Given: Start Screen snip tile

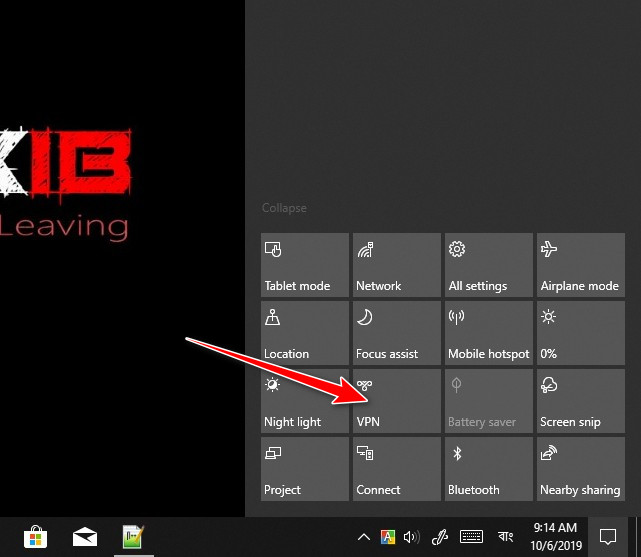Looking at the screenshot, I should pyautogui.click(x=580, y=401).
